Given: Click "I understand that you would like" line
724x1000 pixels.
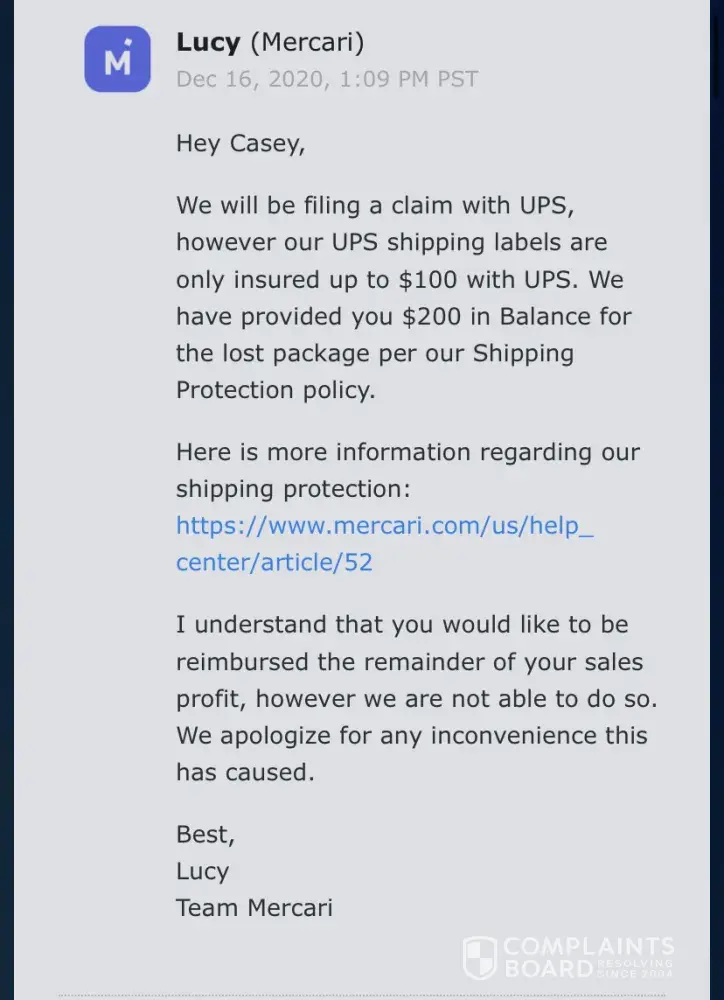Looking at the screenshot, I should pos(402,624).
